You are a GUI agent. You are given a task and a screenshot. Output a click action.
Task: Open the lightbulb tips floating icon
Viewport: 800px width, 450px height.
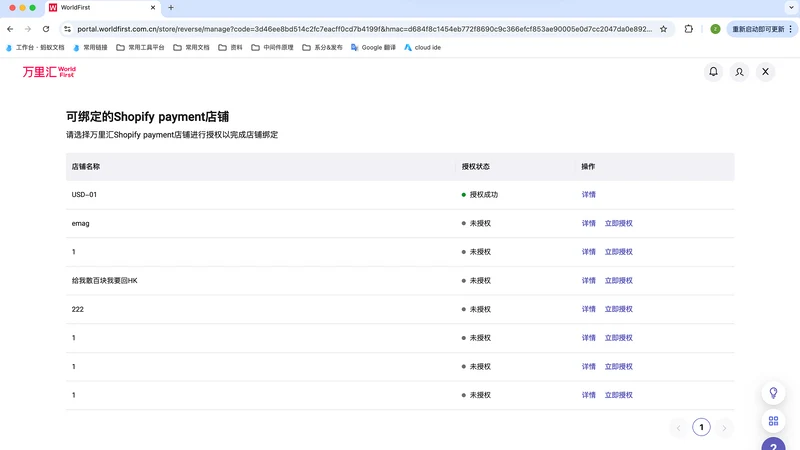click(773, 393)
